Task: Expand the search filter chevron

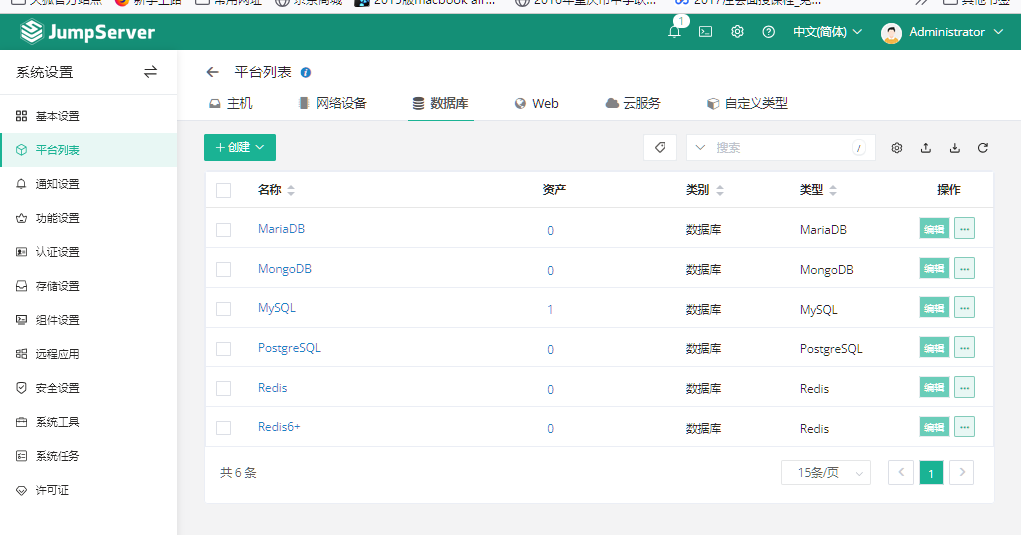Action: coord(700,148)
